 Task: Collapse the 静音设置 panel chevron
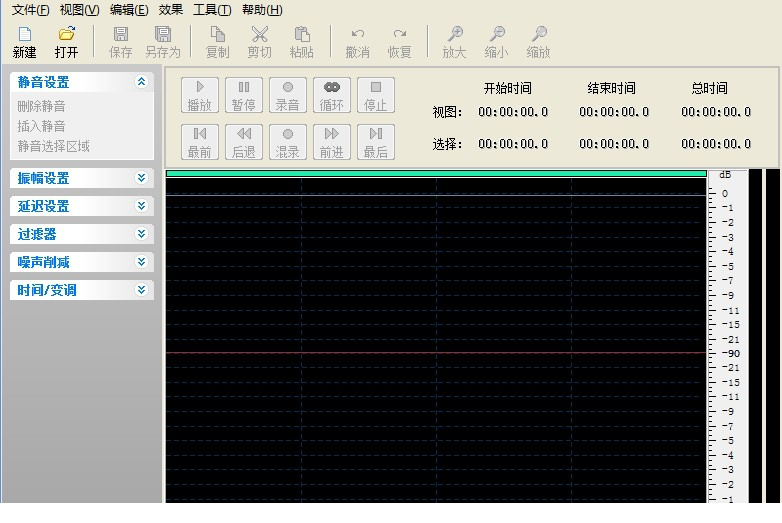point(142,82)
